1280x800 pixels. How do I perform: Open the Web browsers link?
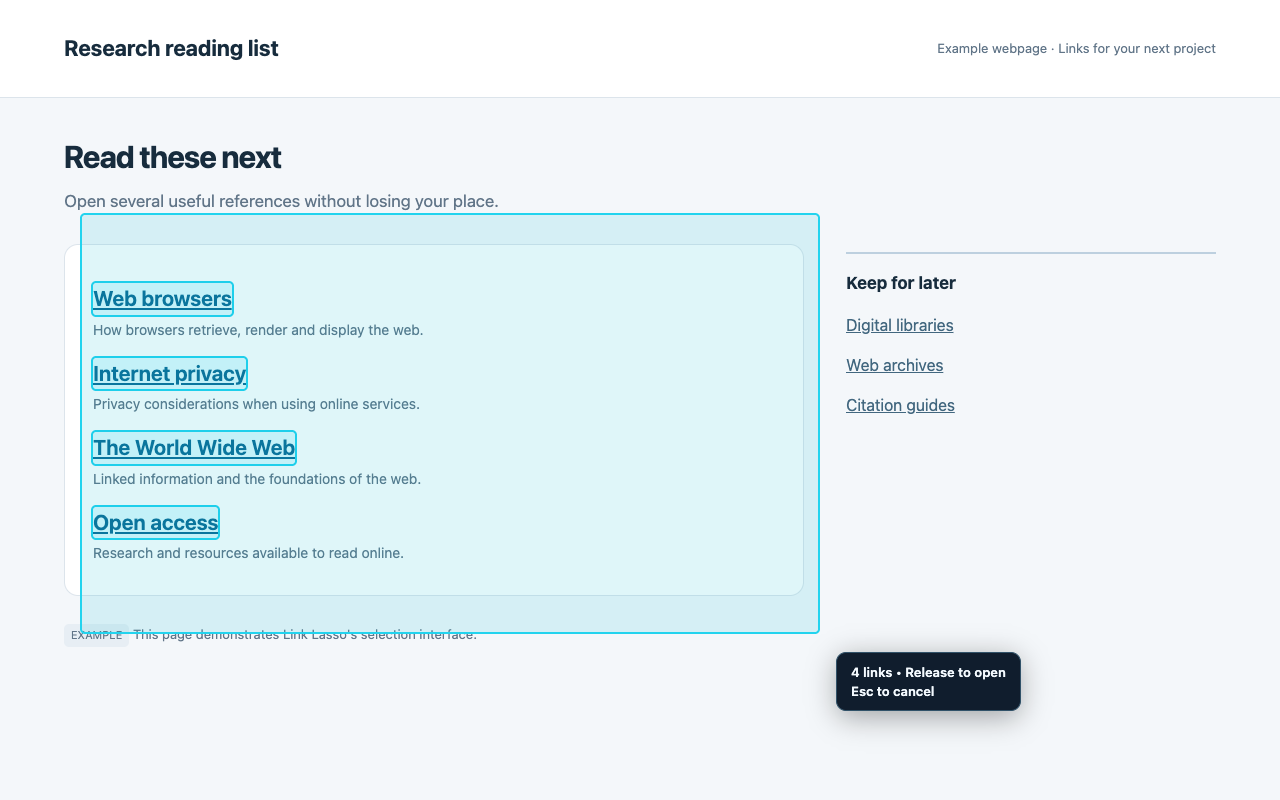pos(162,299)
